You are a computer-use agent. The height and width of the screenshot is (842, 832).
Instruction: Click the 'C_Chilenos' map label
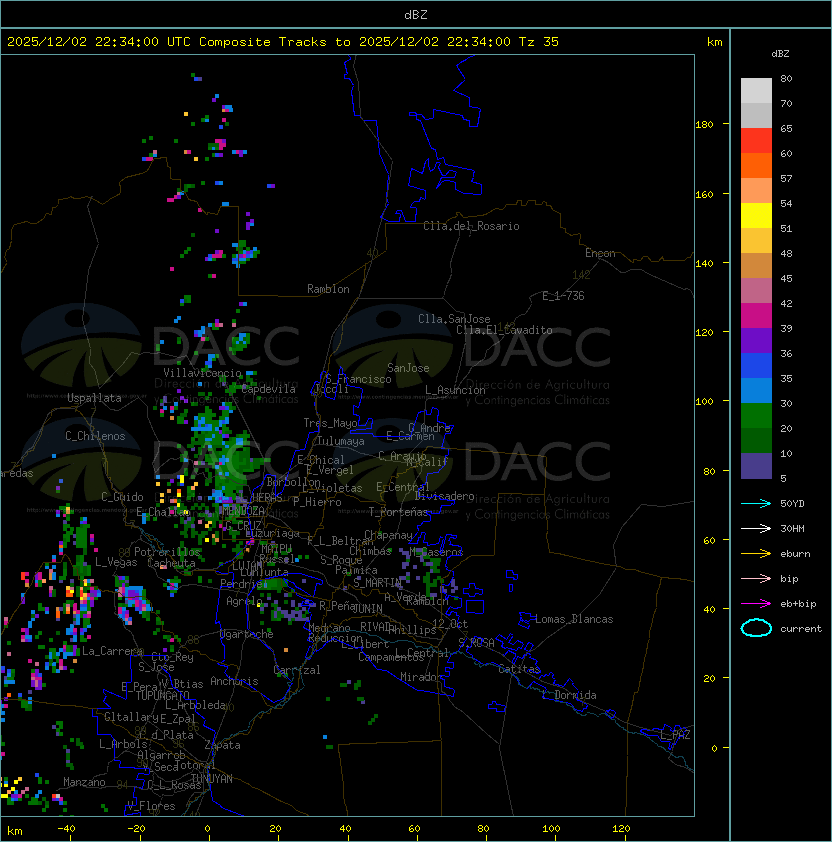point(95,436)
